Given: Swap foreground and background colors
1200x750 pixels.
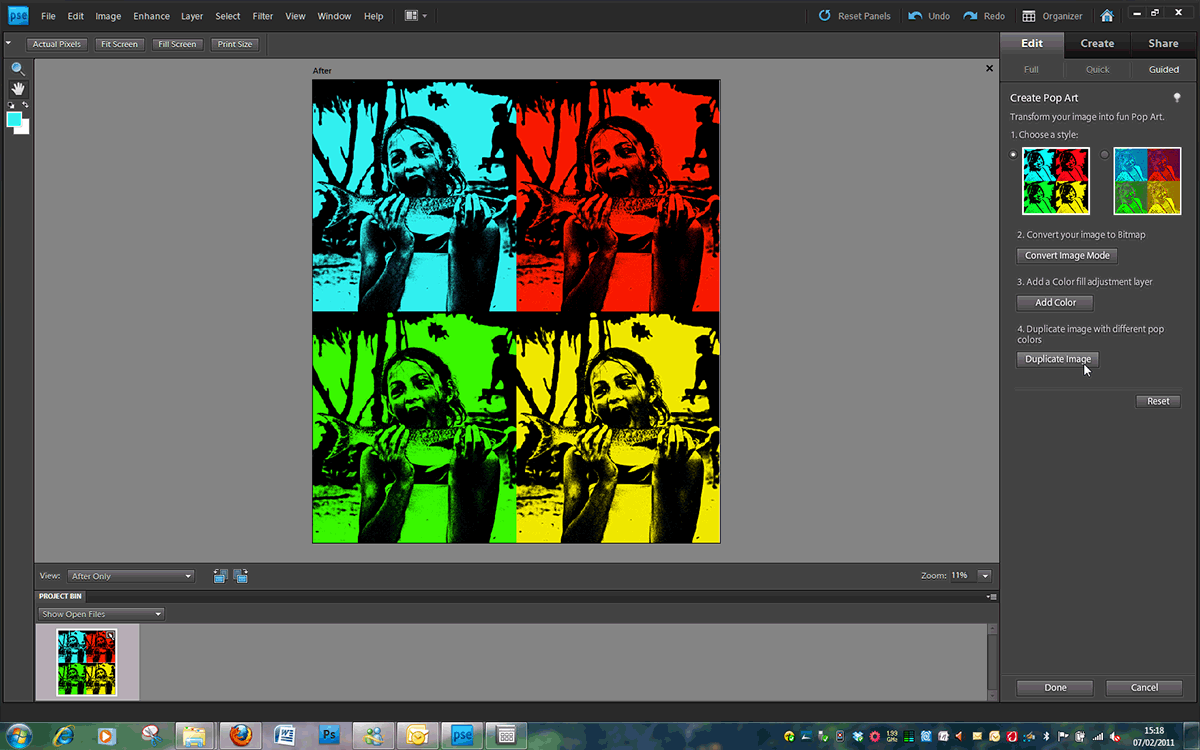Looking at the screenshot, I should pos(25,105).
